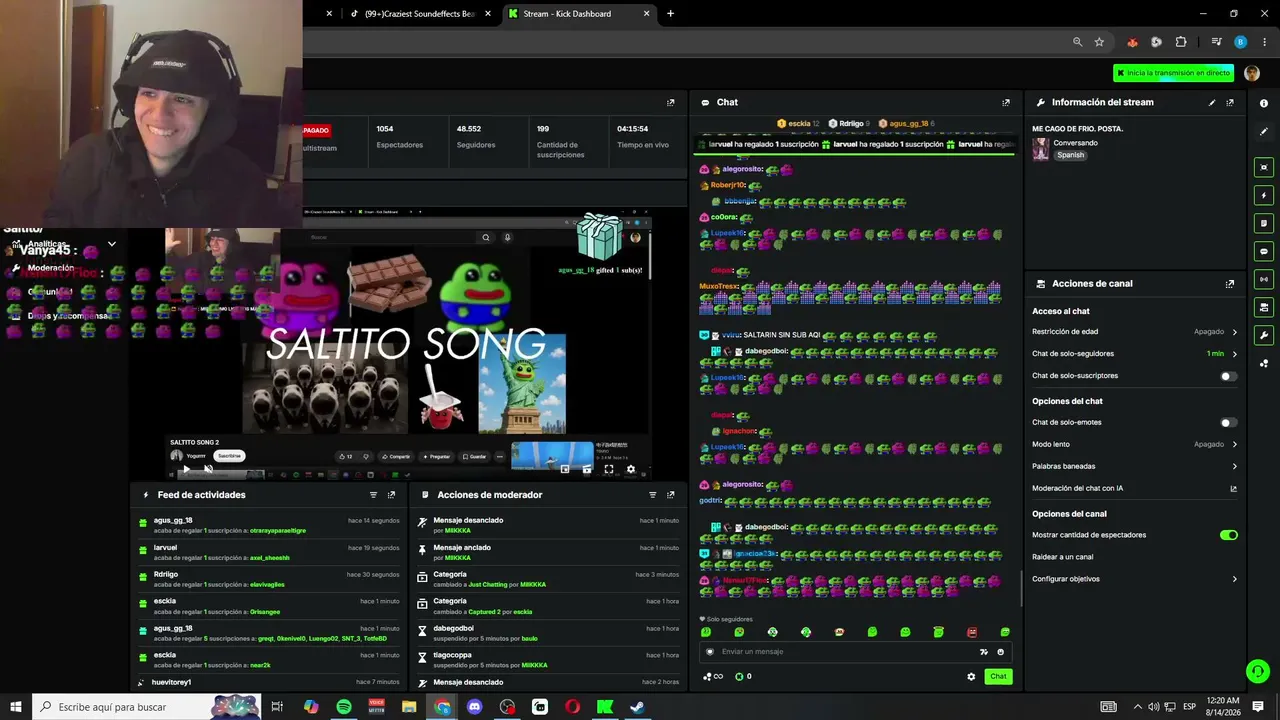Open the Windows Start menu
1280x720 pixels.
(x=16, y=707)
